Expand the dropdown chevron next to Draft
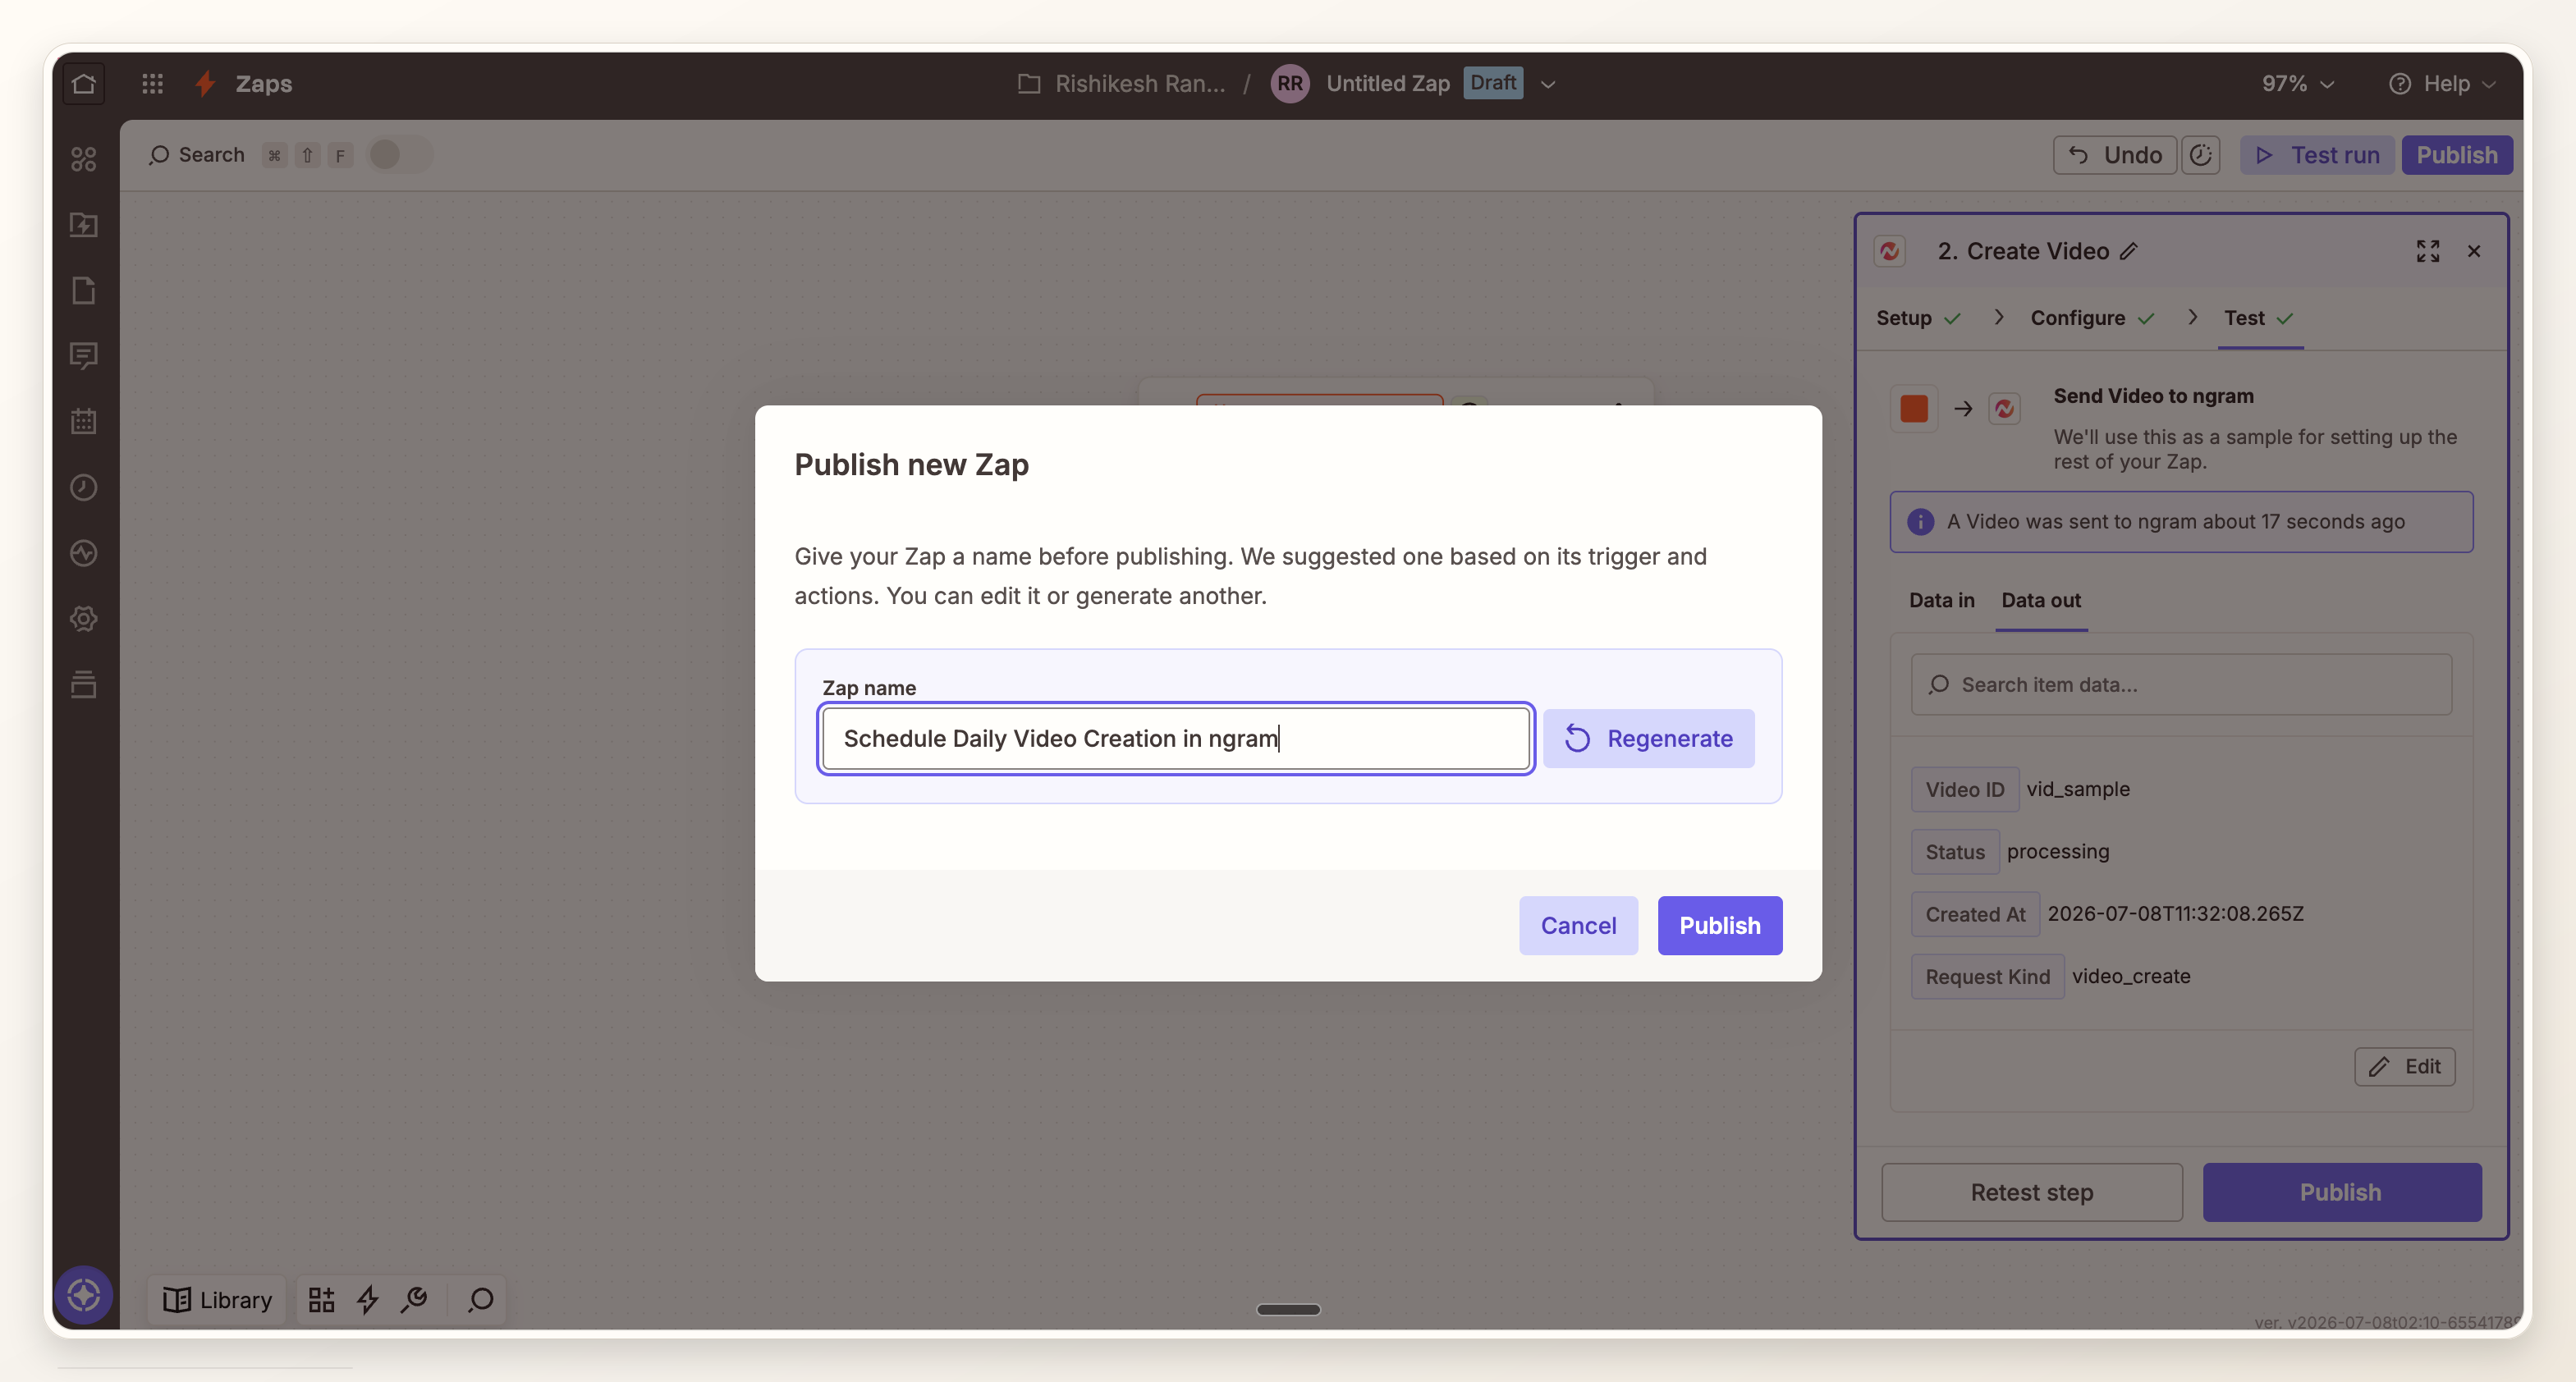Screen dimensions: 2576x1382 (x=1548, y=84)
